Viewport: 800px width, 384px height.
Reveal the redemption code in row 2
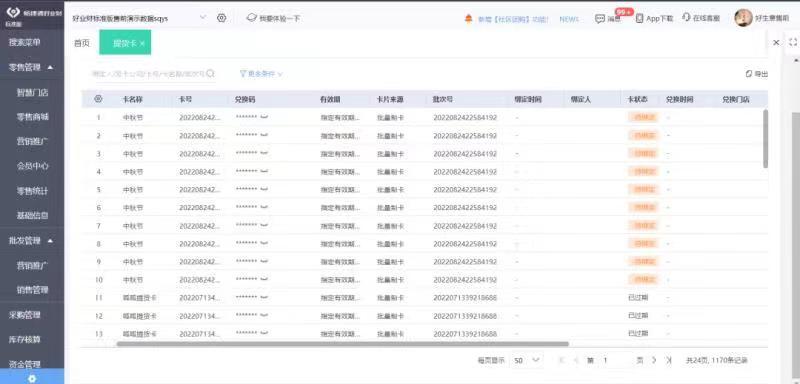[264, 136]
